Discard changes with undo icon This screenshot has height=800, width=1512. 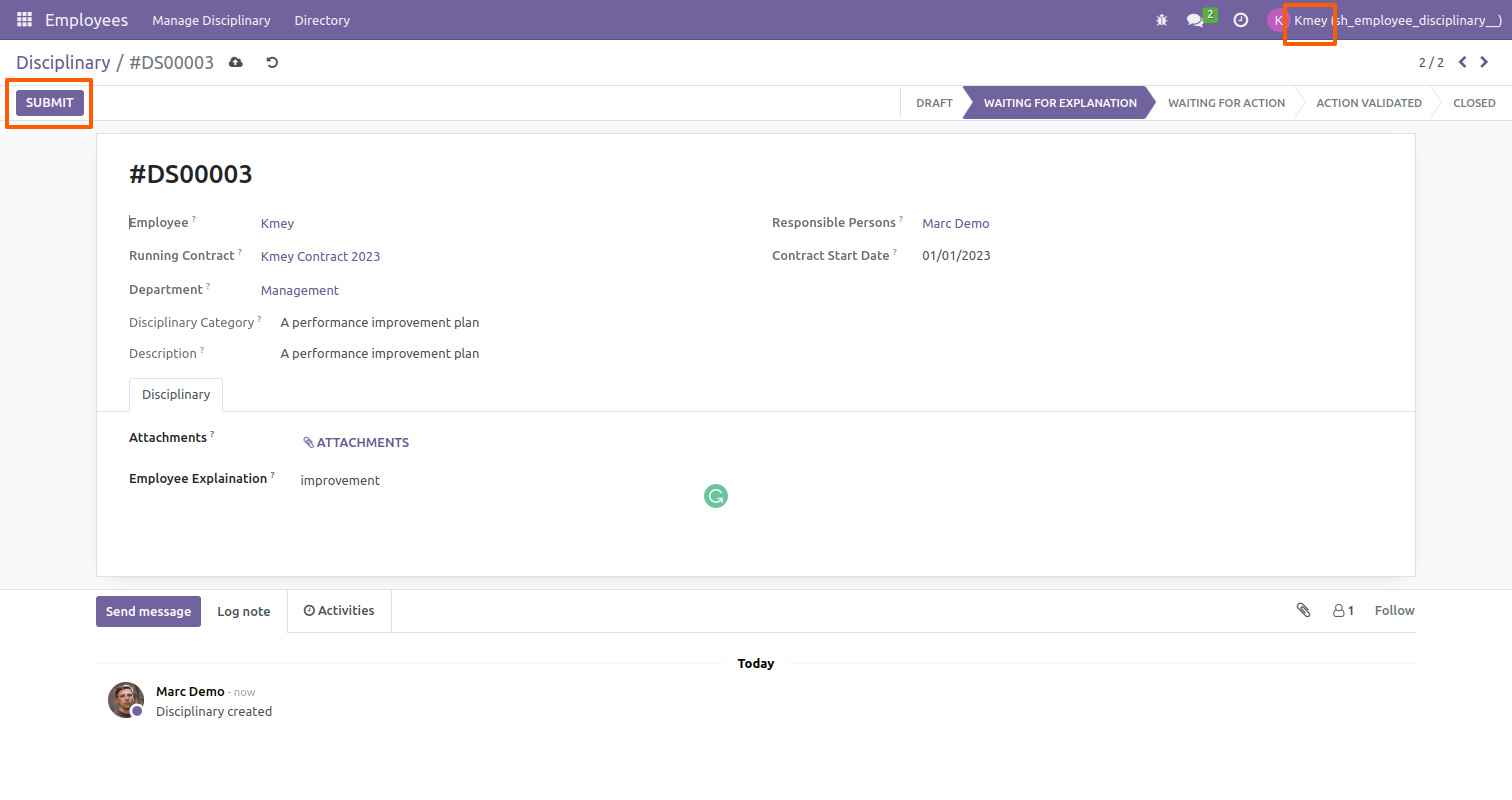coord(272,62)
